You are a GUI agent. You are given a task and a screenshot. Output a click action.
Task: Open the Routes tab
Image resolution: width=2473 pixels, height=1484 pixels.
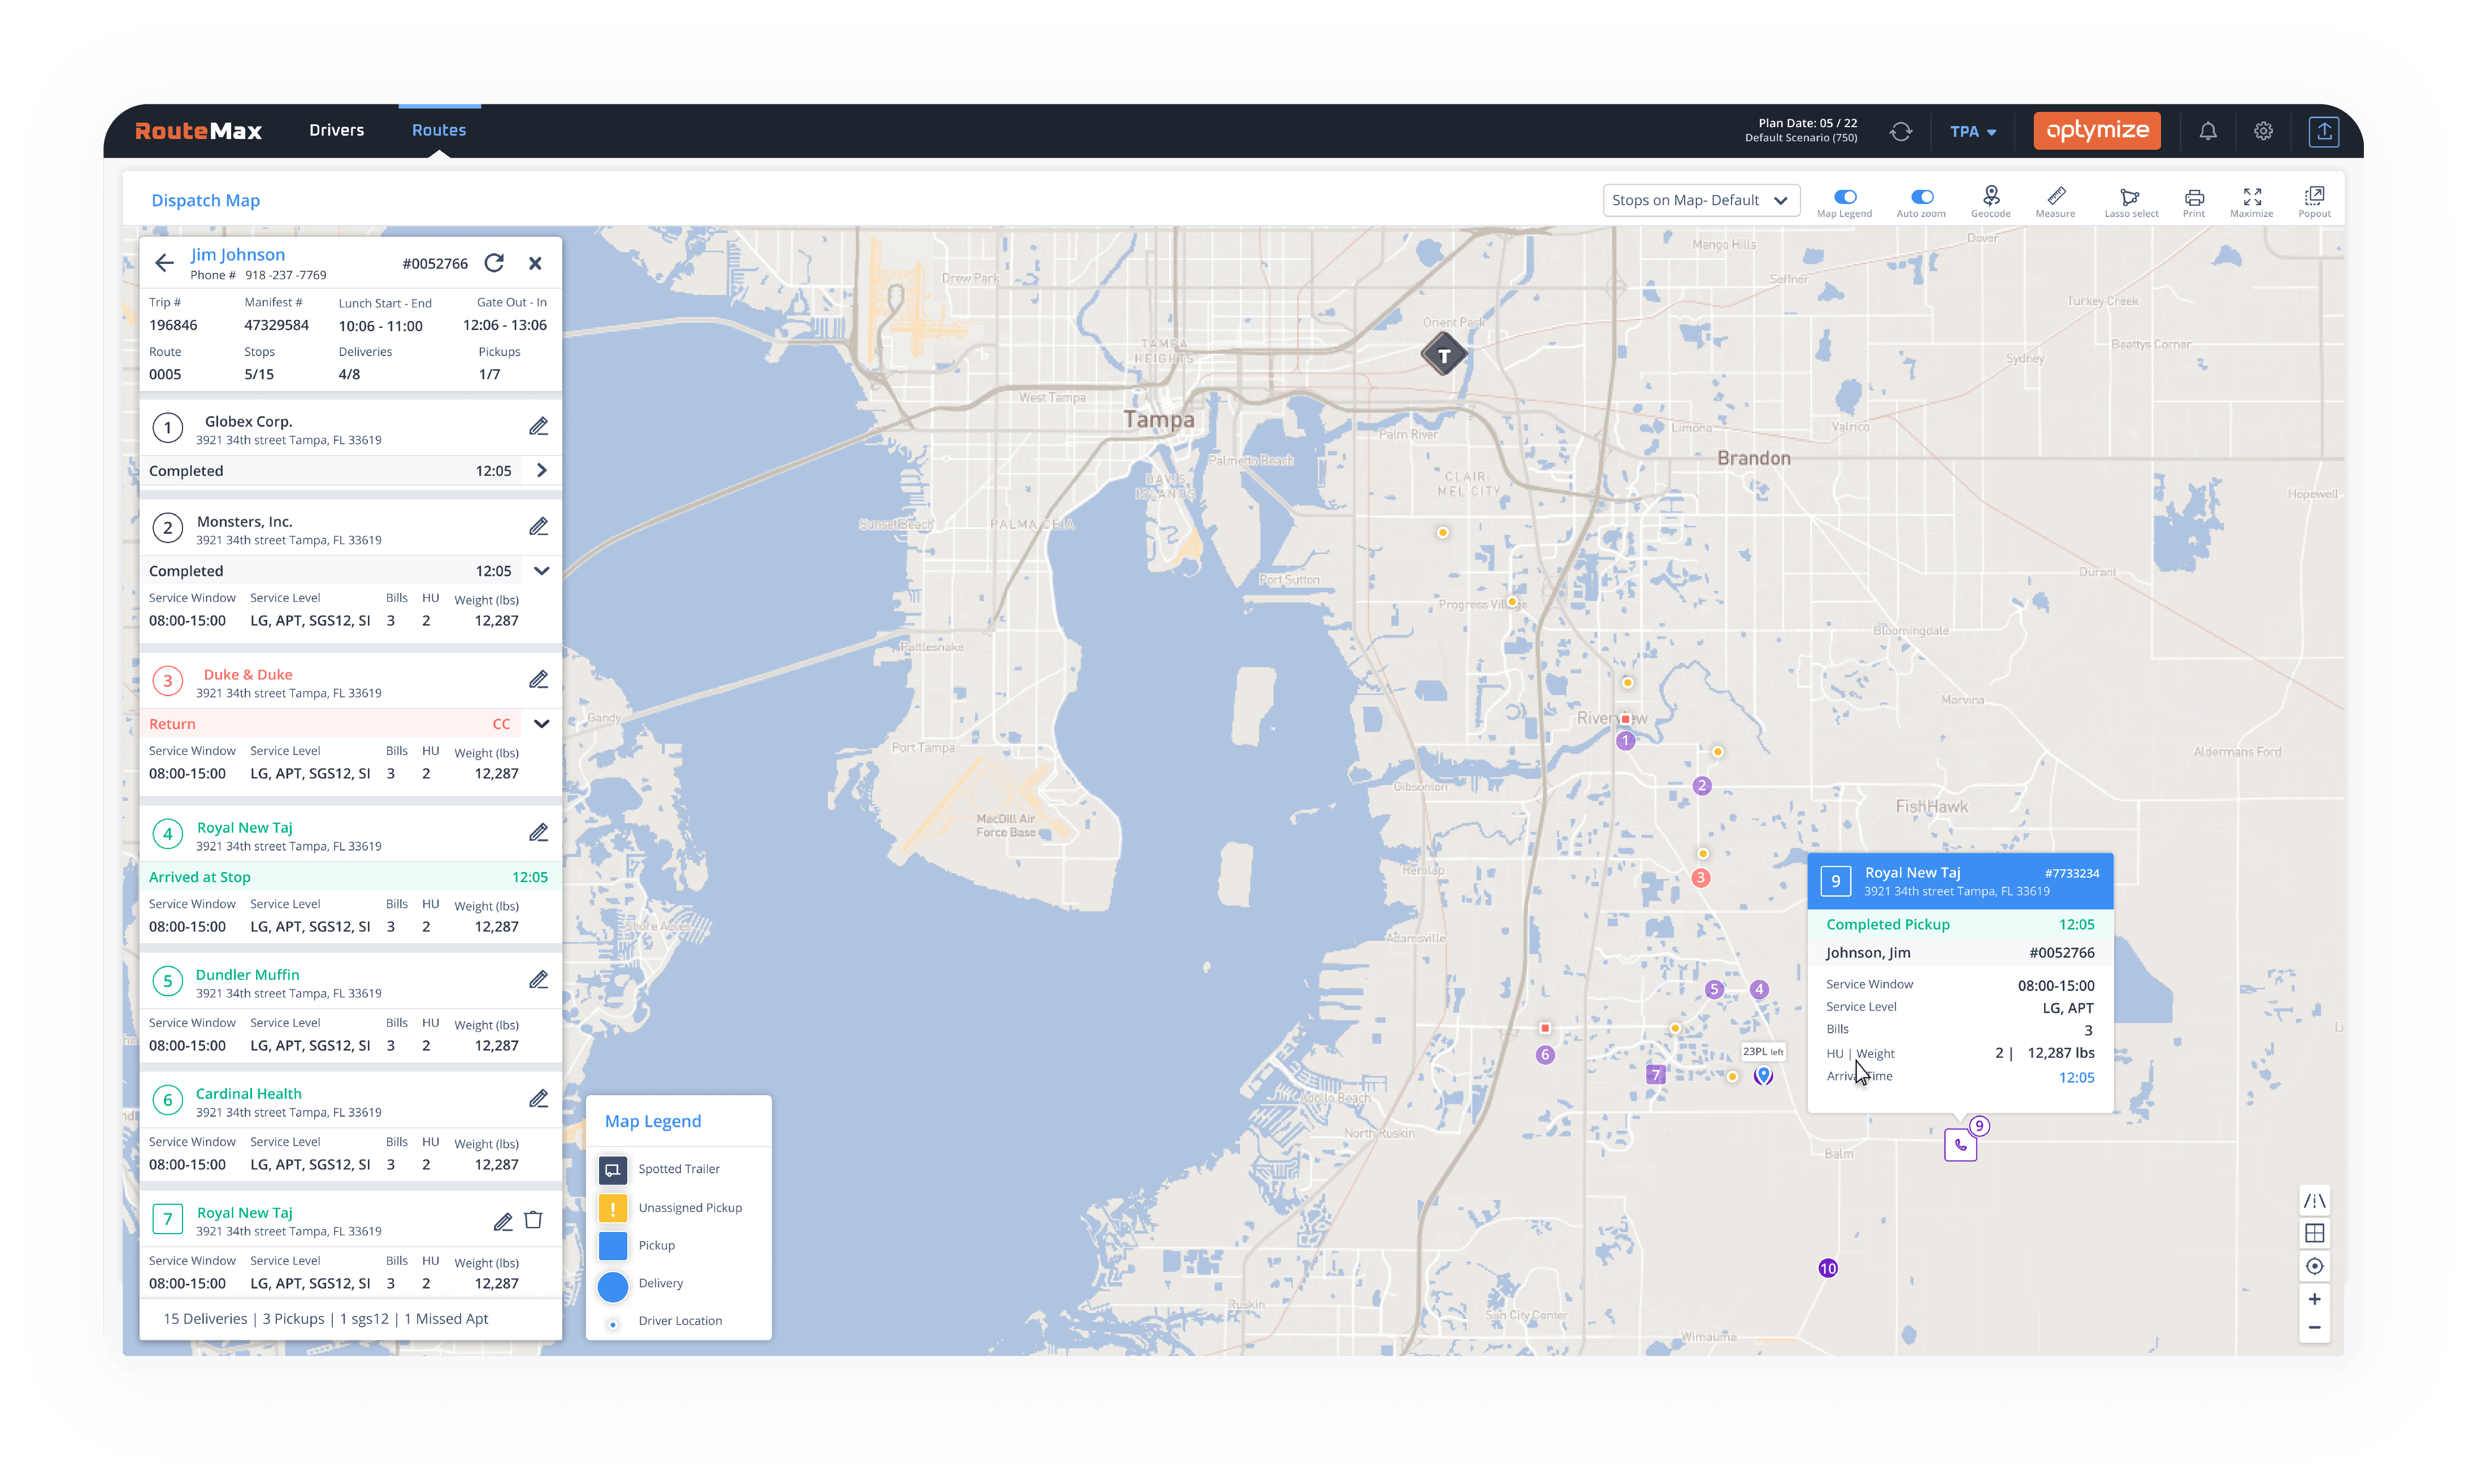click(x=439, y=130)
